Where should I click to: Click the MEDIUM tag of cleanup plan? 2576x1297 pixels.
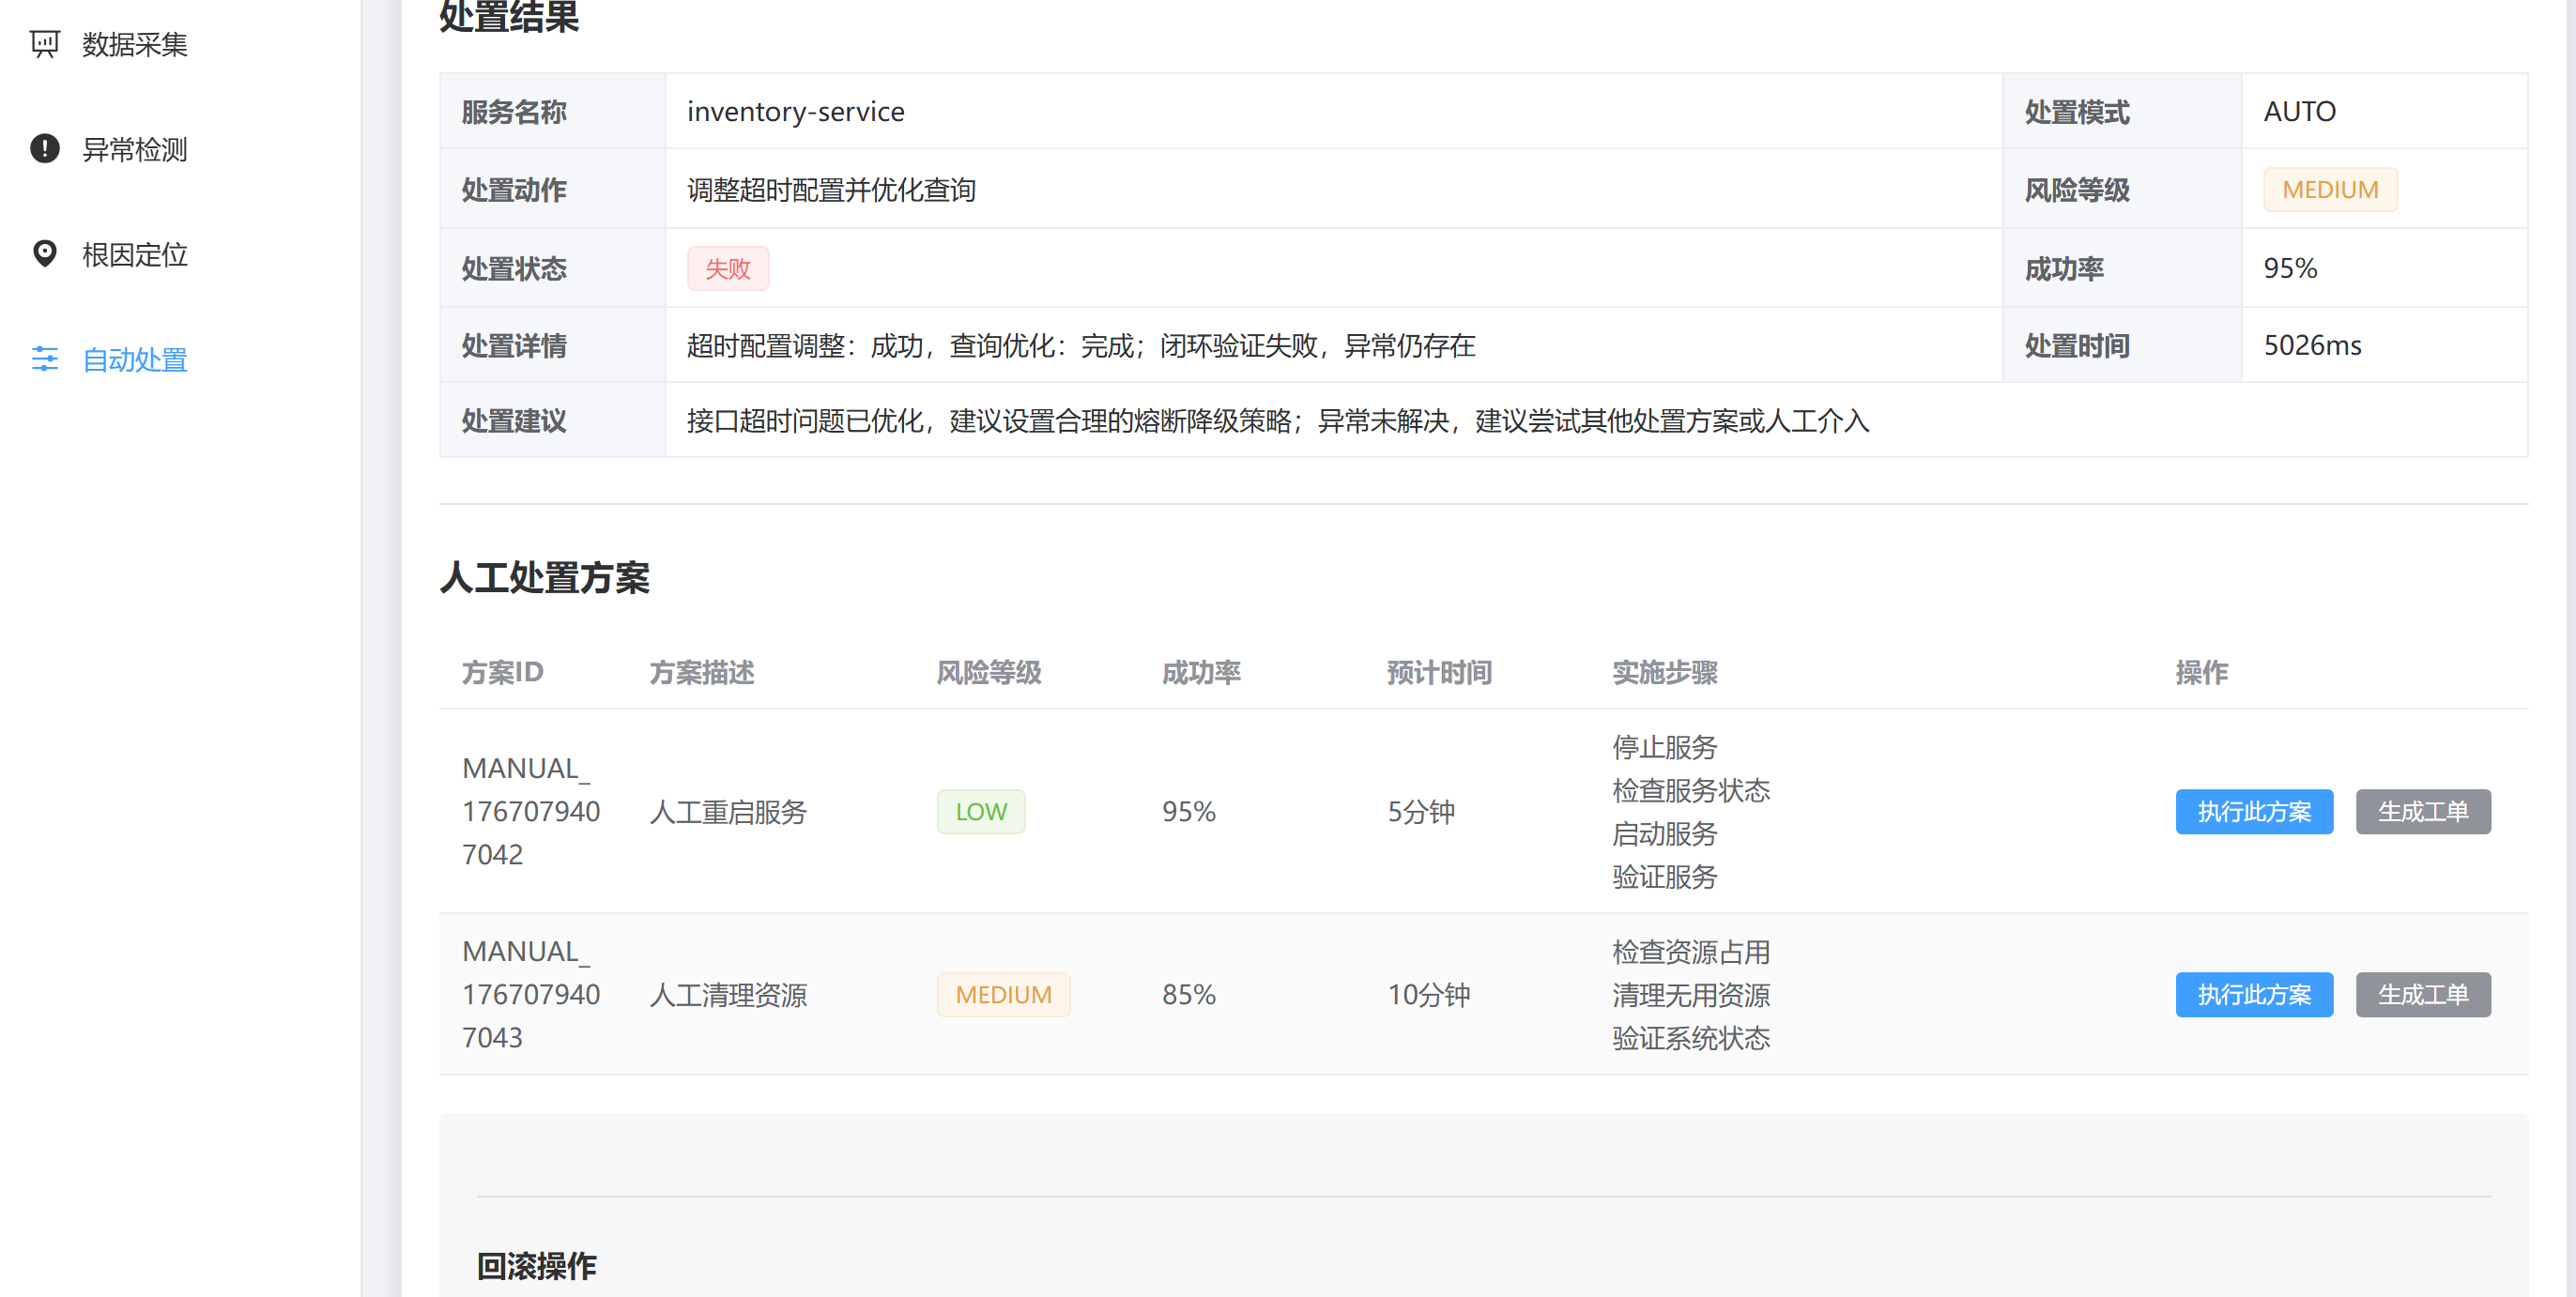tap(1003, 994)
